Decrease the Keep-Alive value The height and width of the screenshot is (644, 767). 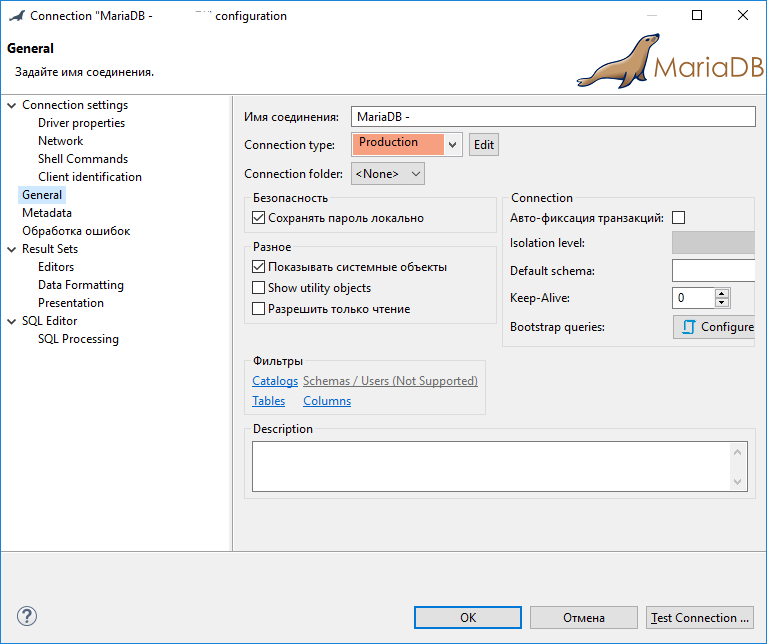point(722,303)
